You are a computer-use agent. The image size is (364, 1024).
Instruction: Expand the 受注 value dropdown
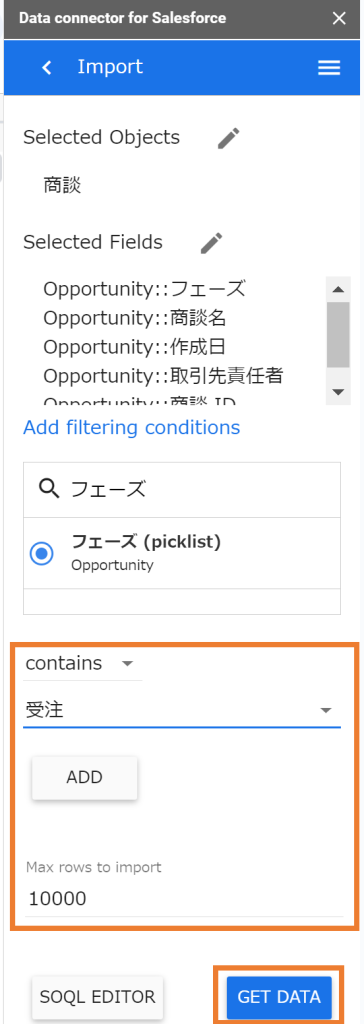click(182, 710)
